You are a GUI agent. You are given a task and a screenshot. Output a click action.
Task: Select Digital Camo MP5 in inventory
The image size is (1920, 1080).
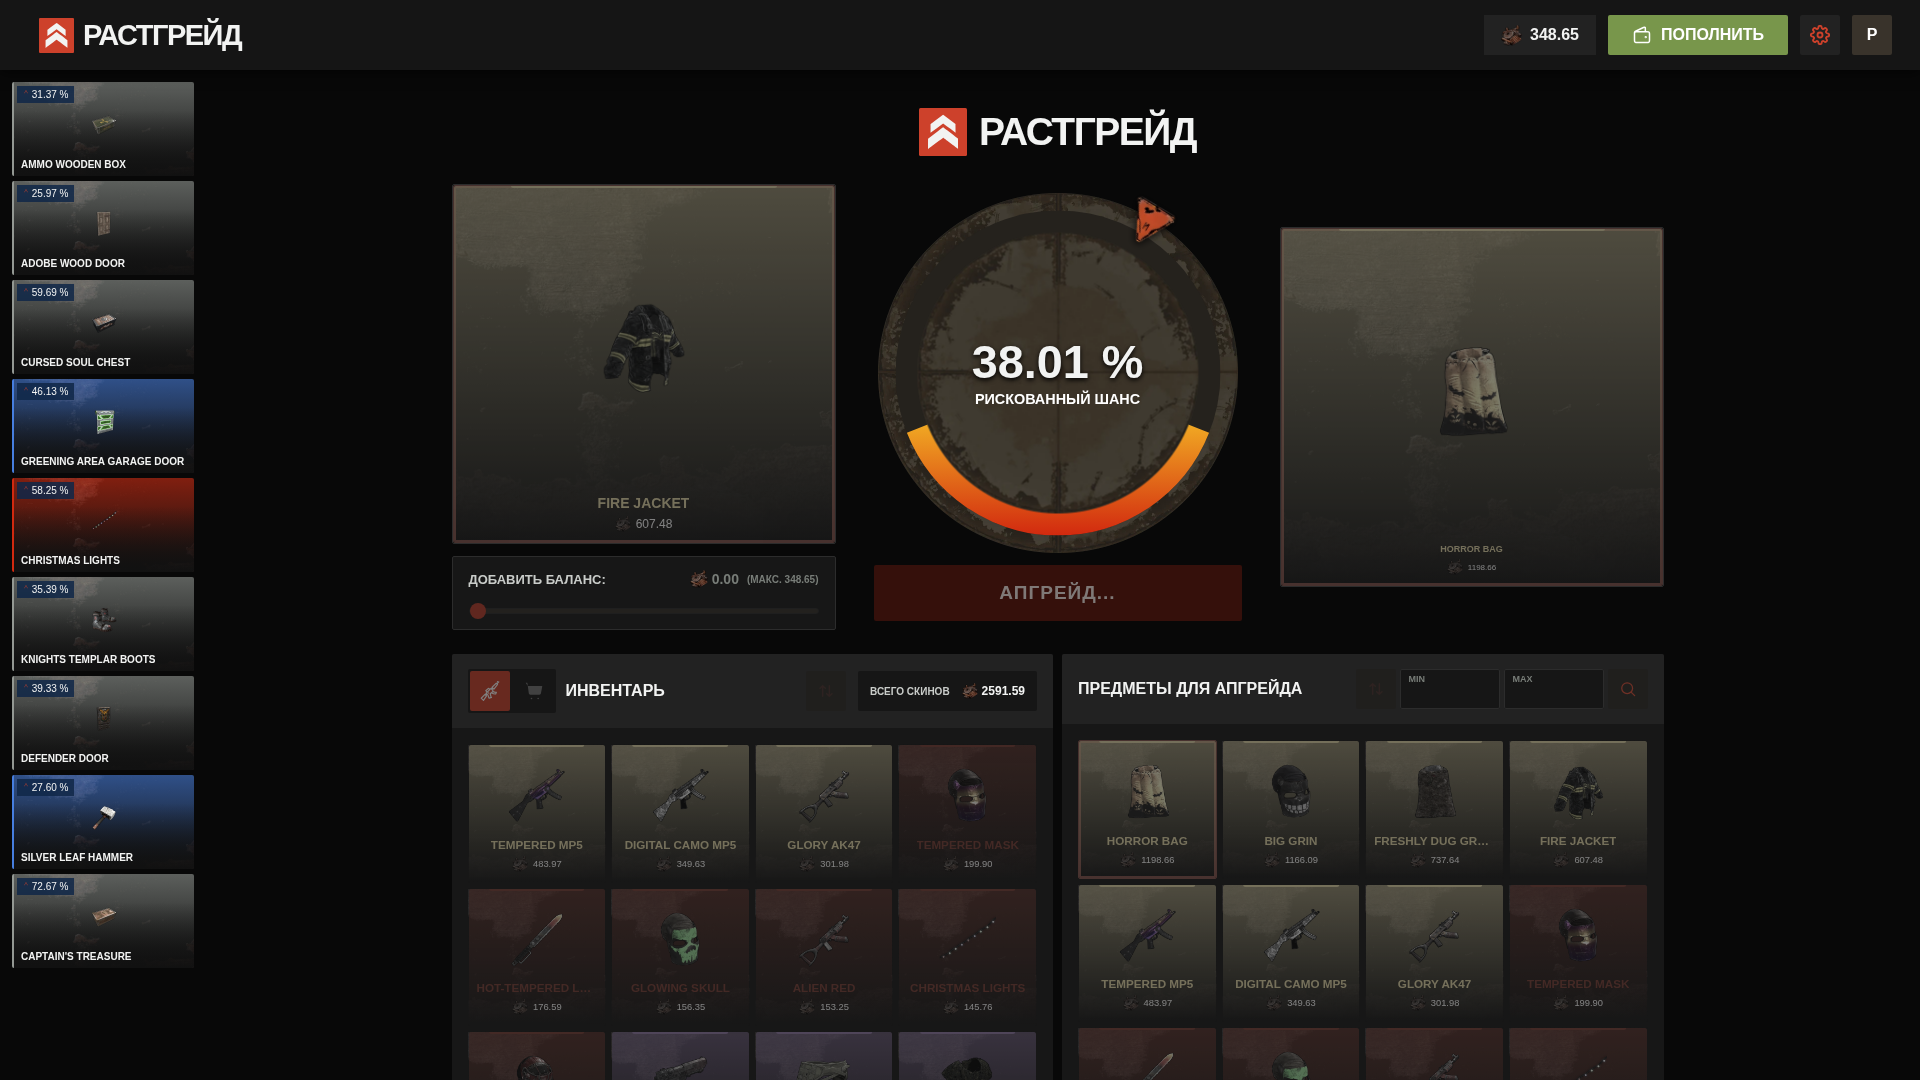(x=680, y=812)
